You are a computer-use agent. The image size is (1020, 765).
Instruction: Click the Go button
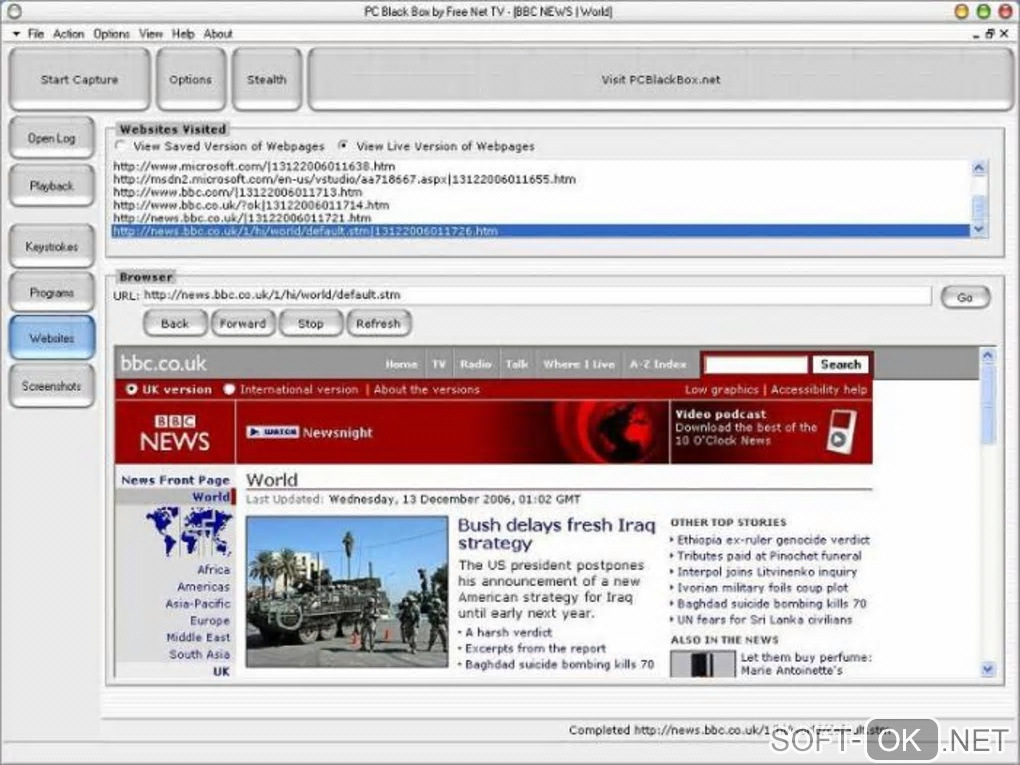[x=965, y=297]
